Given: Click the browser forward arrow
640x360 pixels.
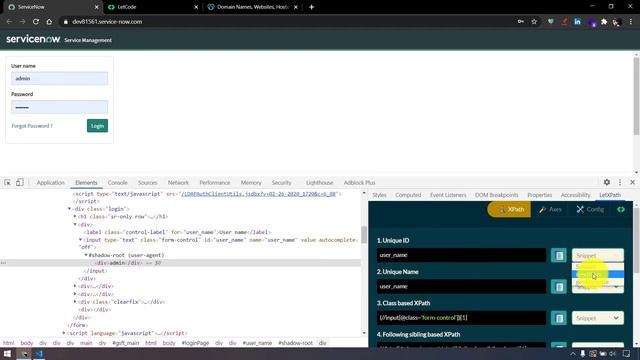Looking at the screenshot, I should coord(22,22).
